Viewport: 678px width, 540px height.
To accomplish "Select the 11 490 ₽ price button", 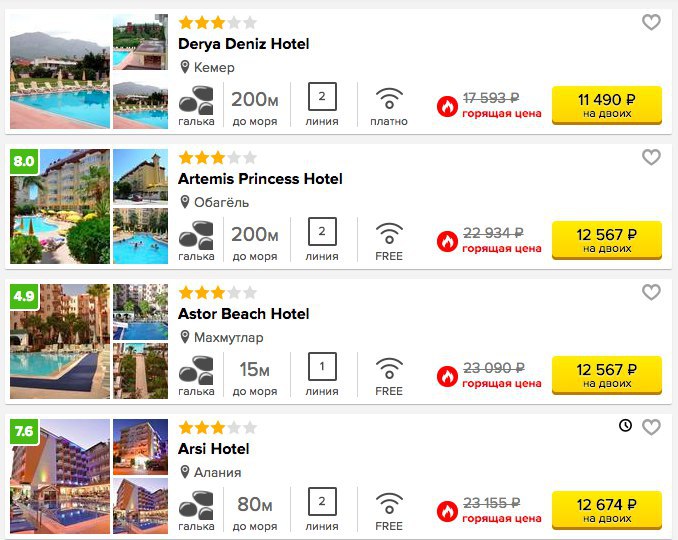I will (x=607, y=105).
